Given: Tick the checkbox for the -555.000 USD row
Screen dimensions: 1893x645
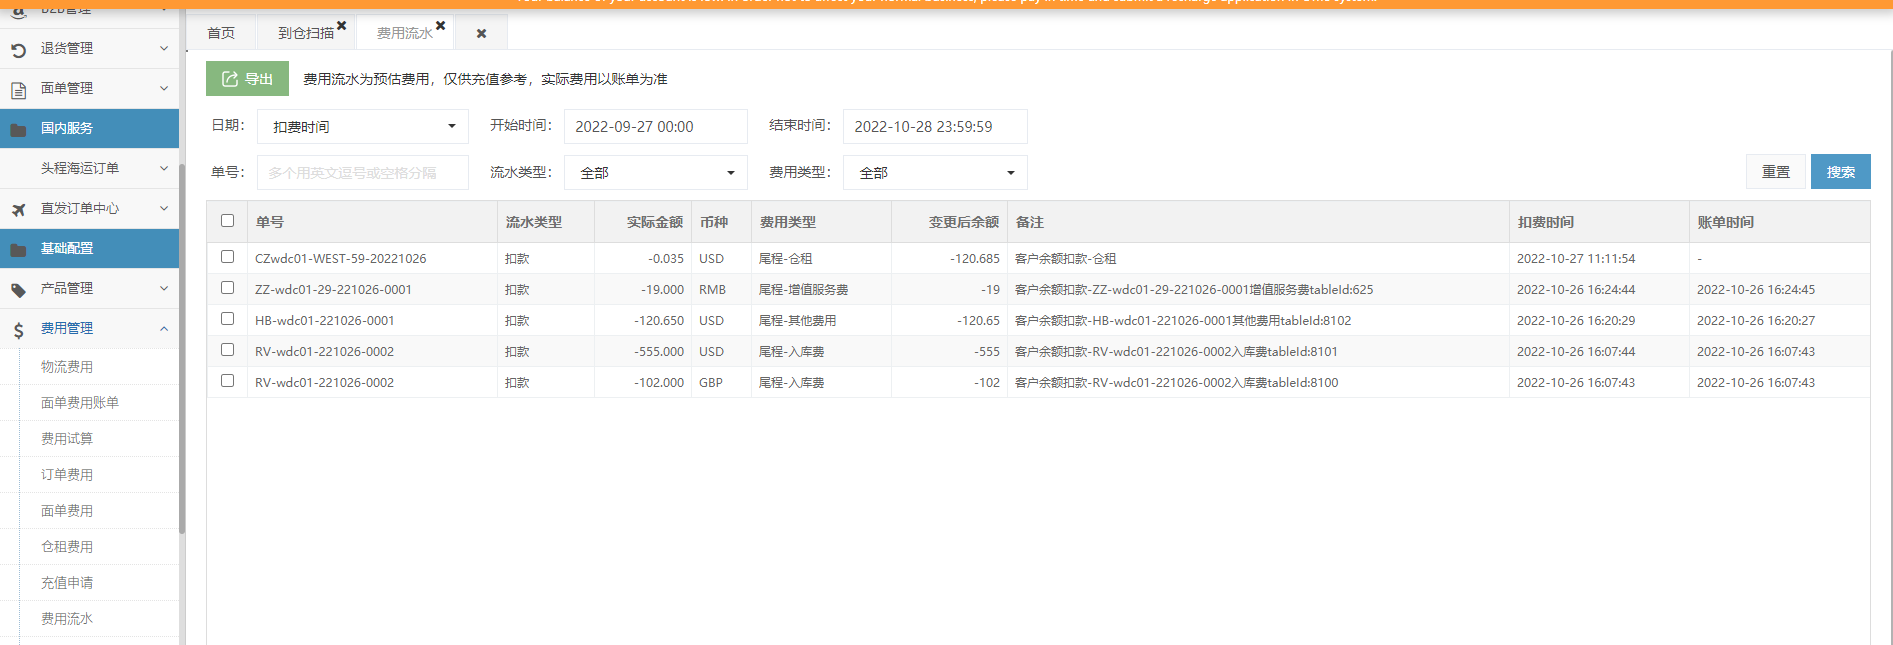Looking at the screenshot, I should 227,350.
